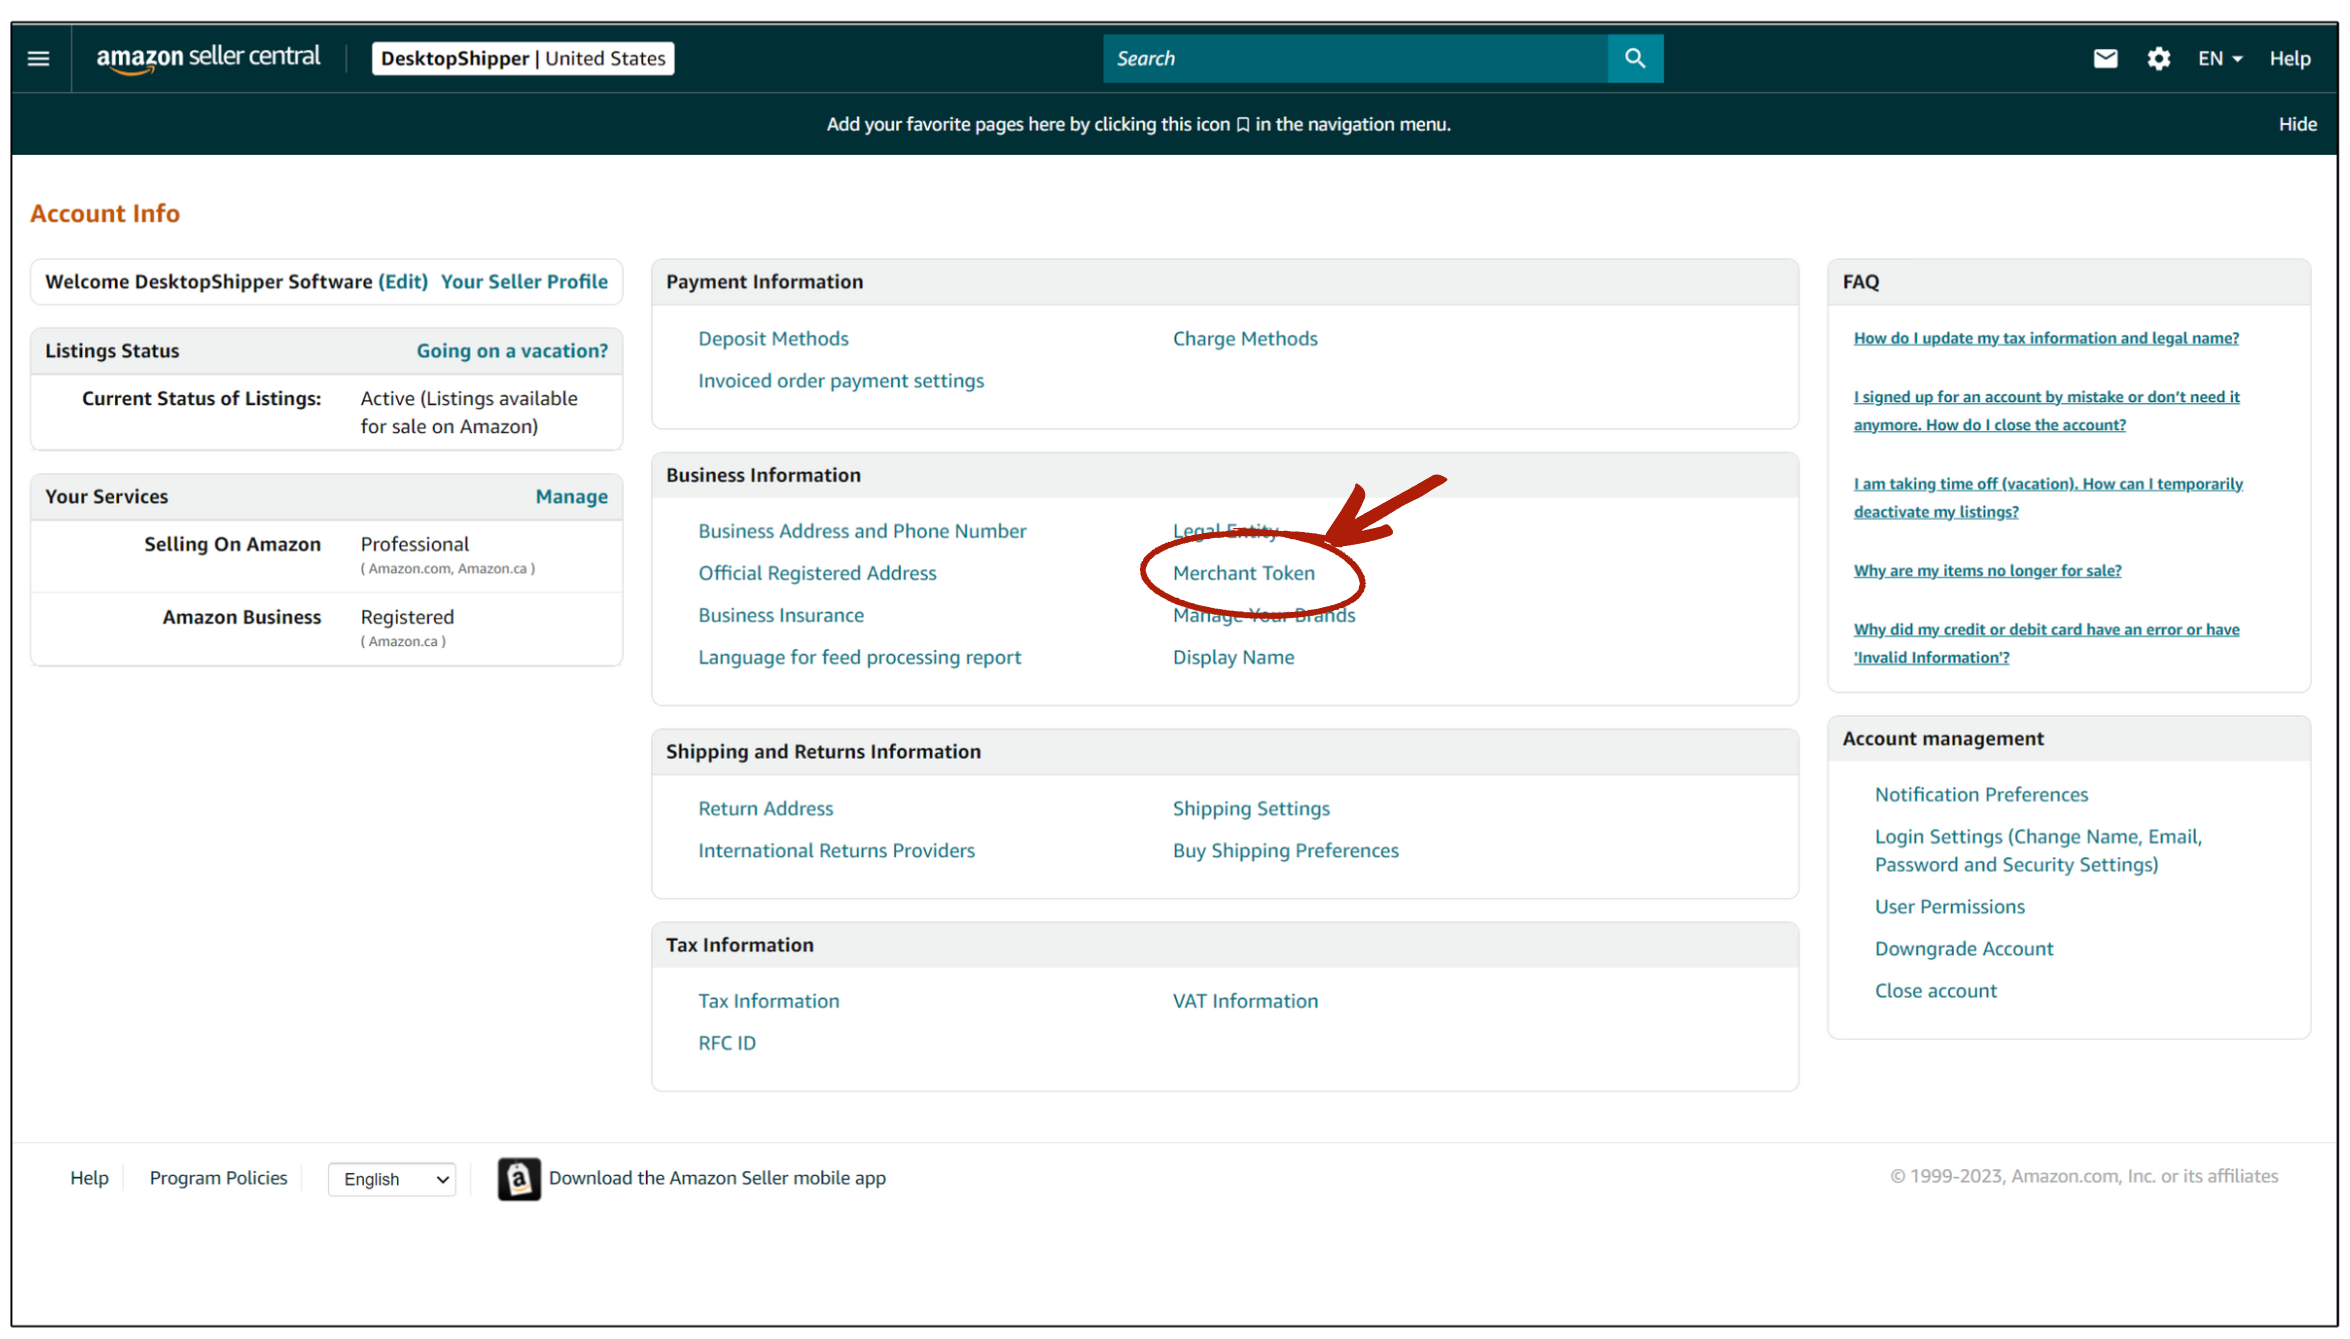Open Downgrade Account
This screenshot has width=2350, height=1339.
tap(1963, 948)
